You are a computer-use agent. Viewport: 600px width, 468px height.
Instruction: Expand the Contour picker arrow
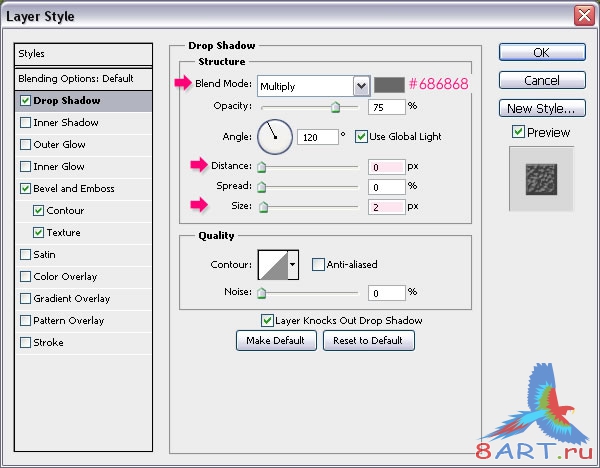pos(293,265)
